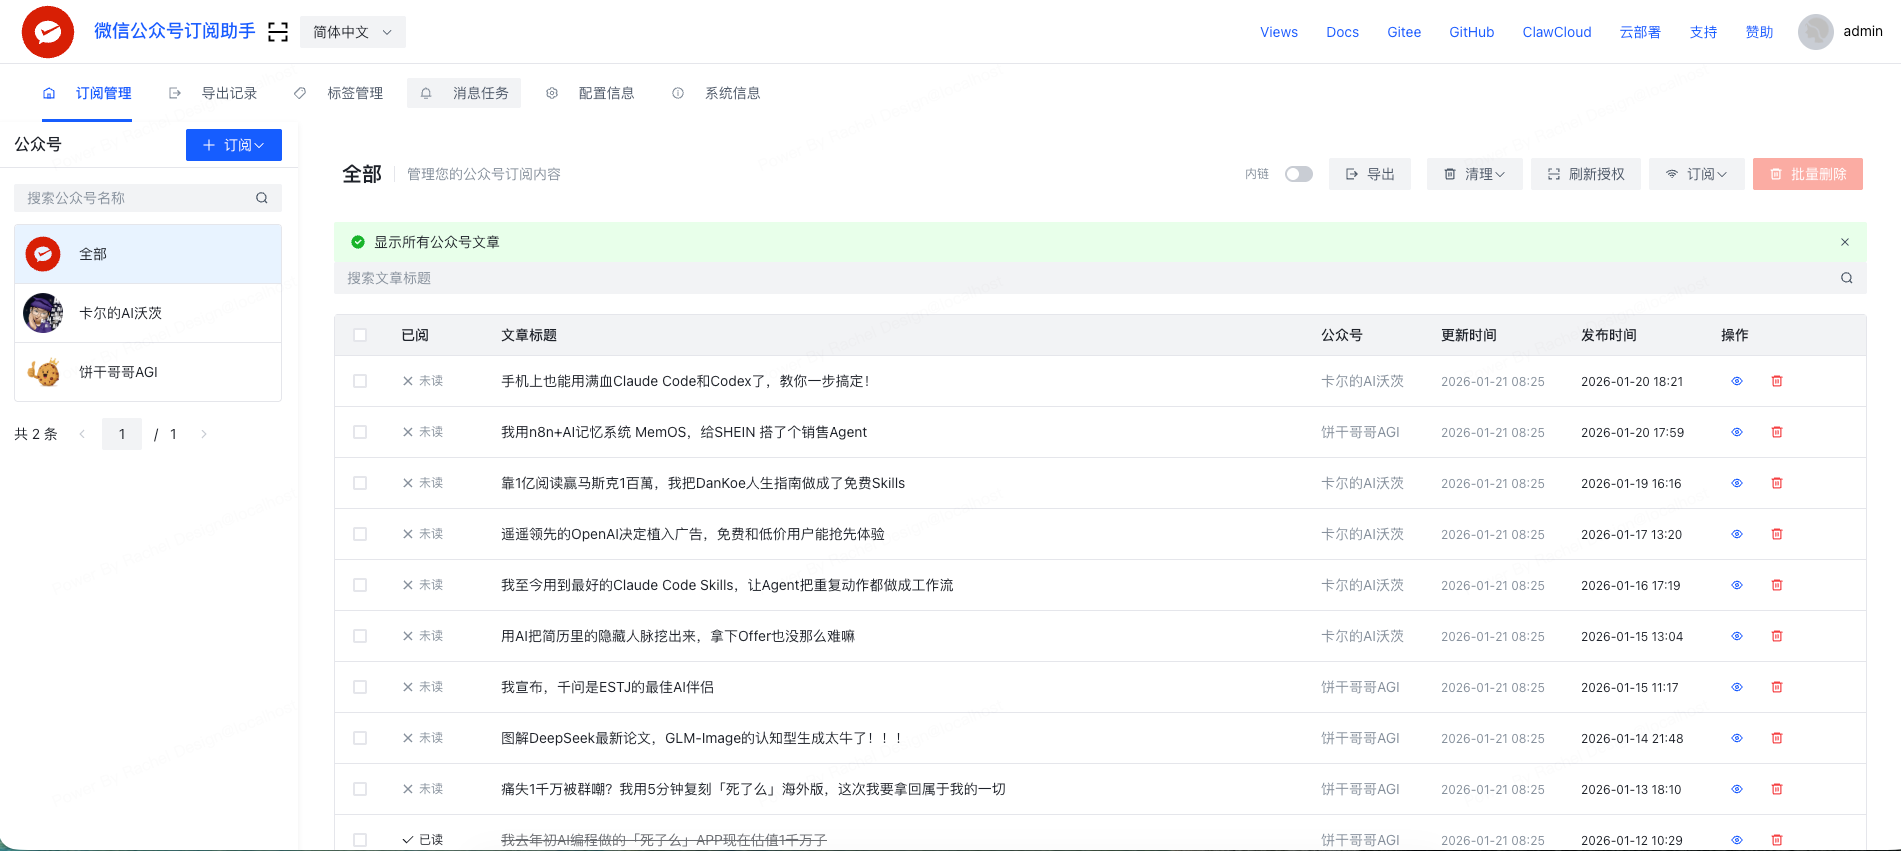Click the admin avatar image
This screenshot has width=1901, height=851.
[x=1815, y=32]
